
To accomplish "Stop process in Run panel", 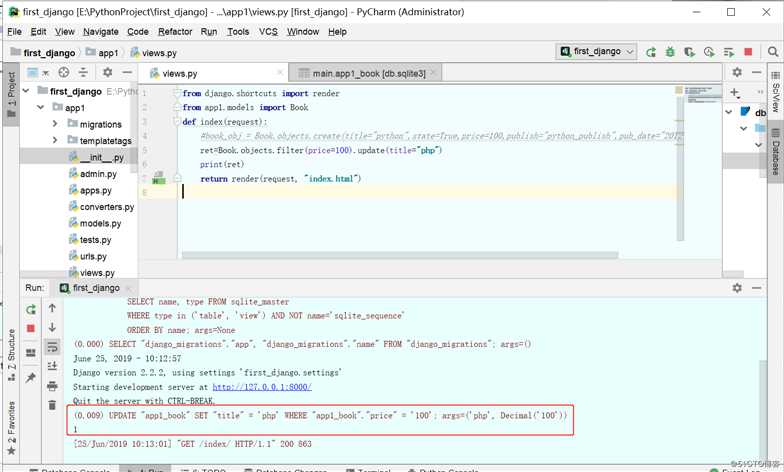I will click(31, 328).
